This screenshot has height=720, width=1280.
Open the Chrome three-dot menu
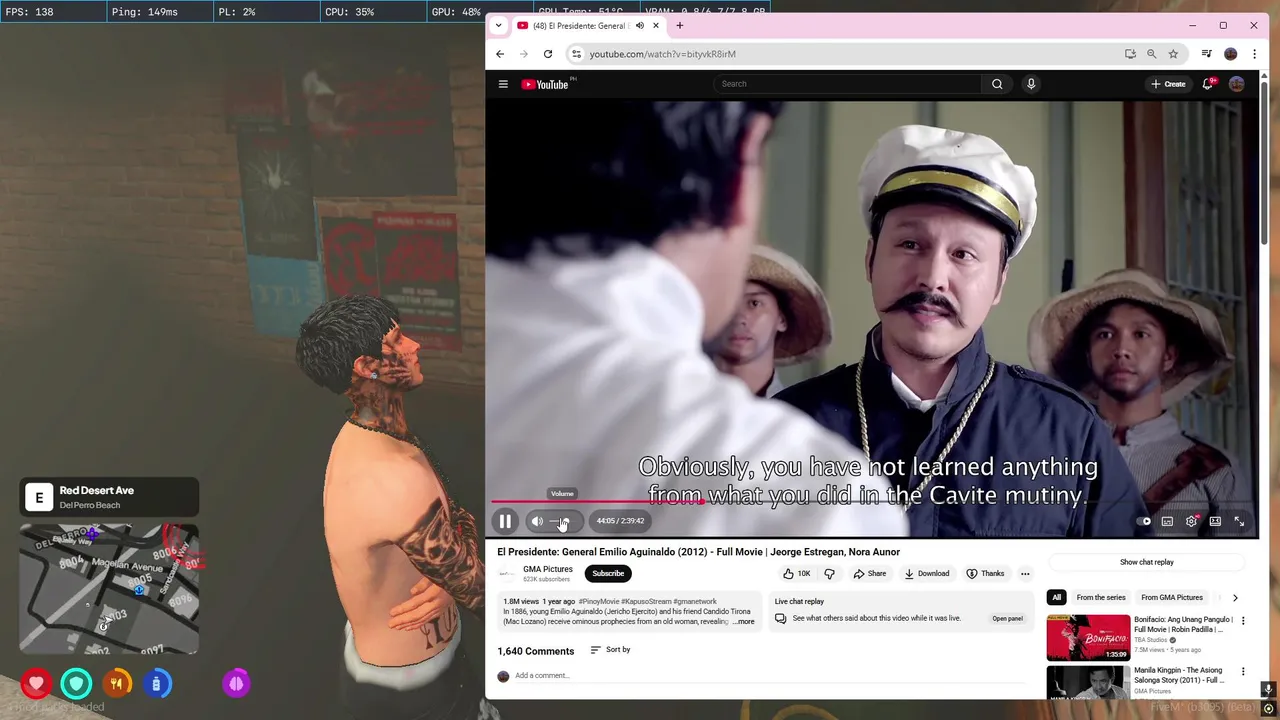tap(1254, 54)
